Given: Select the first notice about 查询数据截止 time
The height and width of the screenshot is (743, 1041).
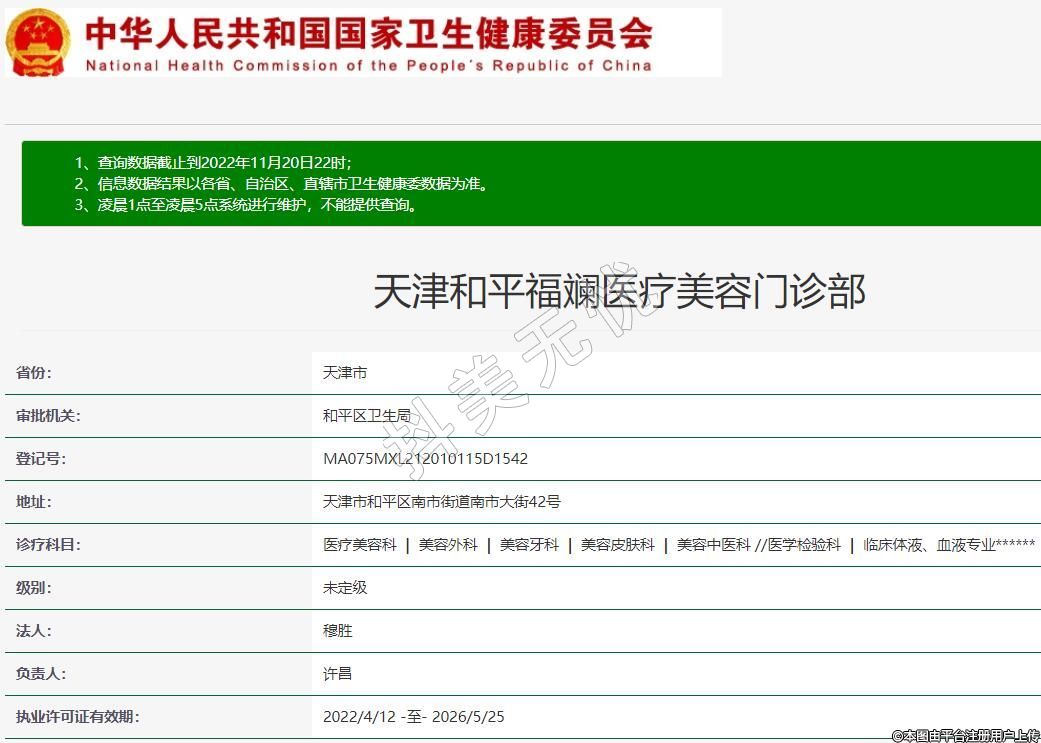Looking at the screenshot, I should (213, 162).
